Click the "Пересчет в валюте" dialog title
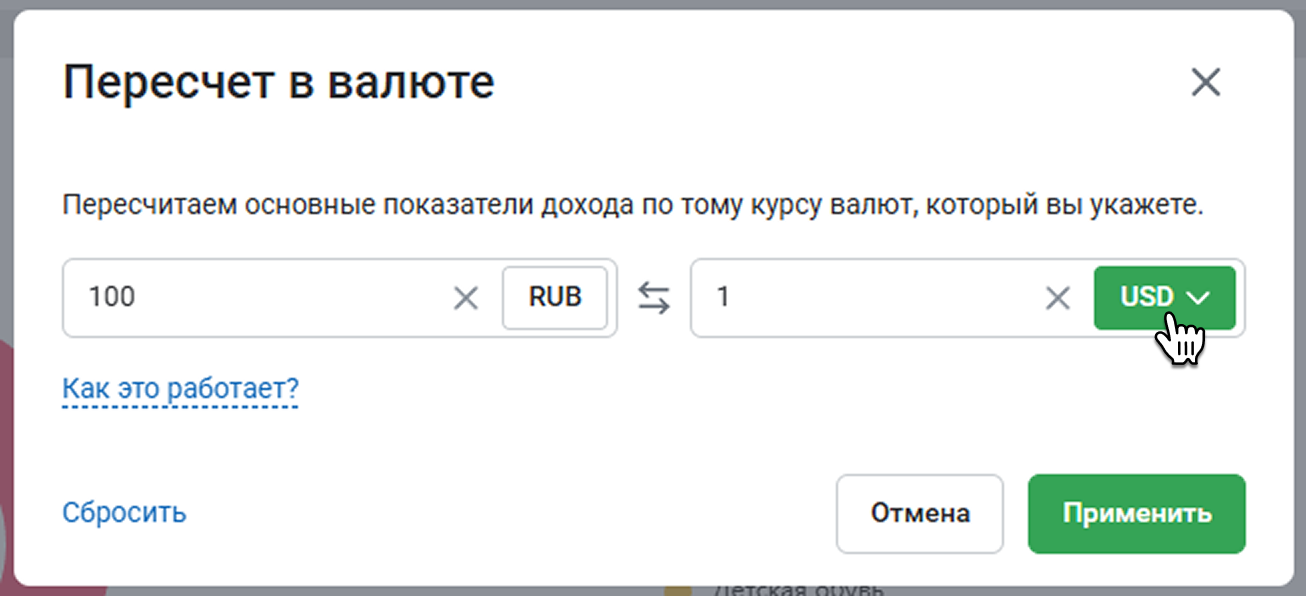 pyautogui.click(x=278, y=83)
